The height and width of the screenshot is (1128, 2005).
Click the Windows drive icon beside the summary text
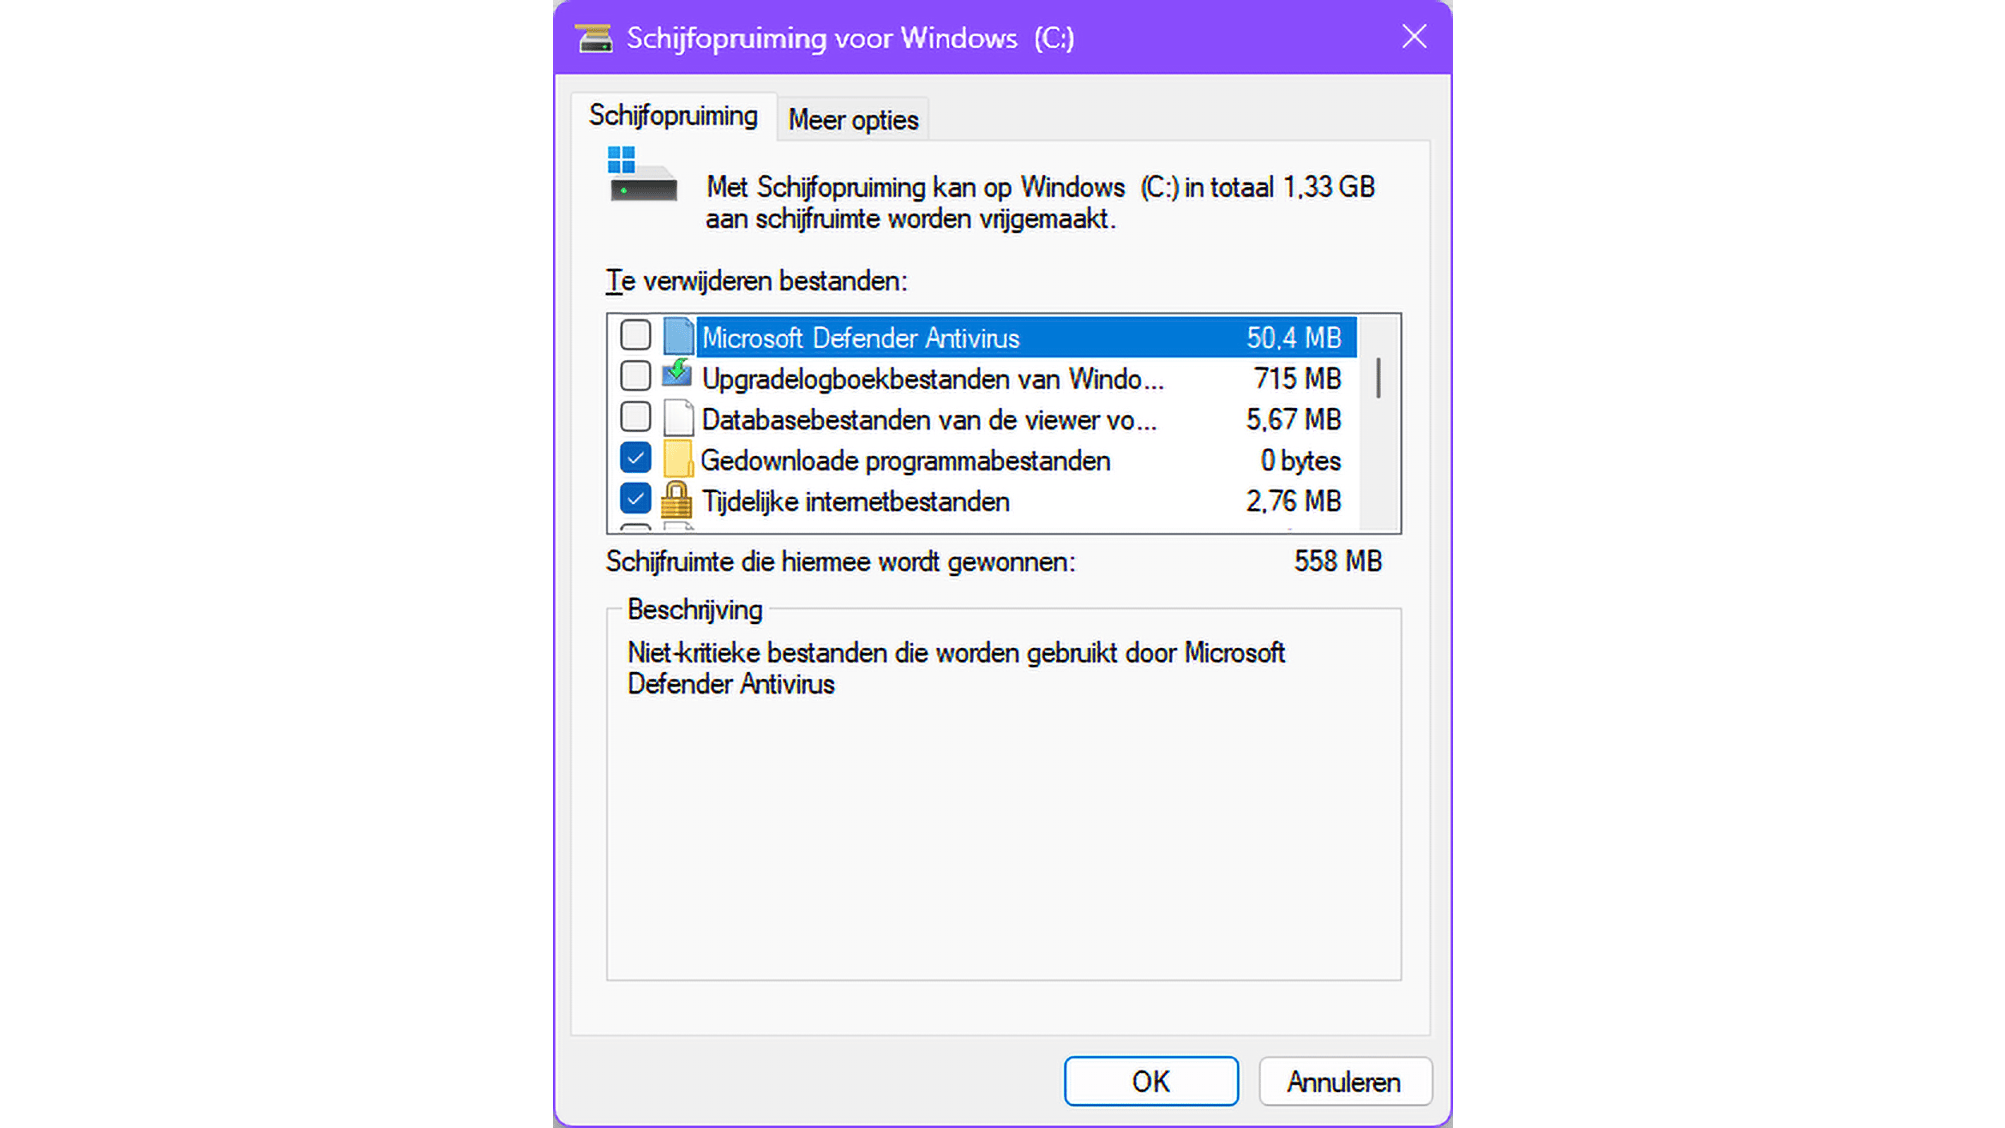642,174
